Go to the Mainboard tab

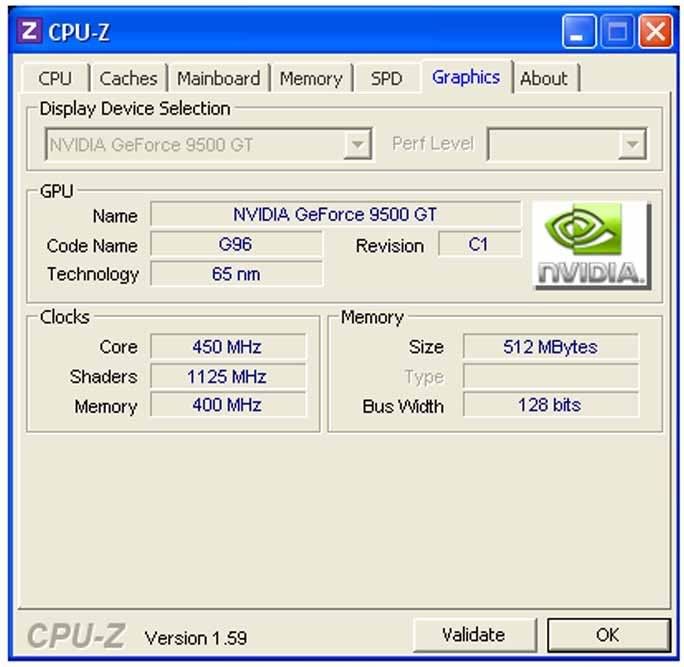click(x=219, y=79)
